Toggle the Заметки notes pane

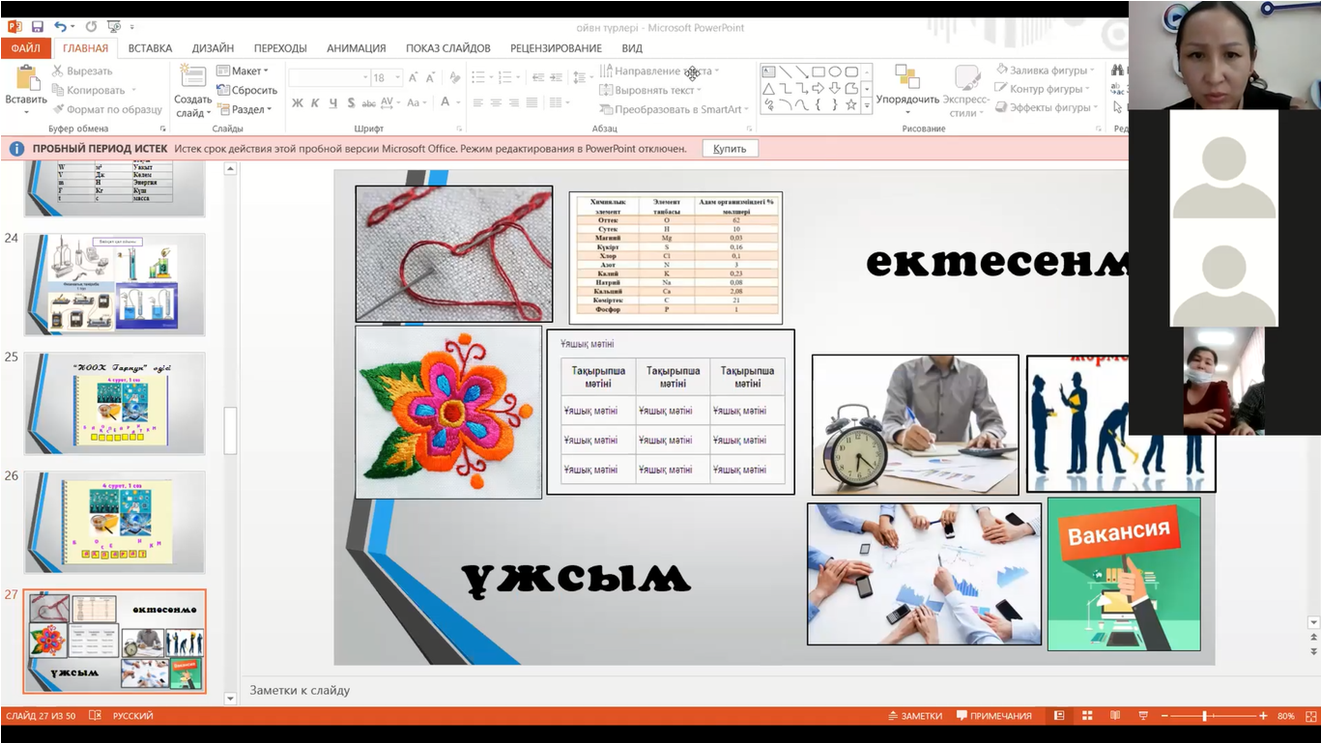(915, 716)
